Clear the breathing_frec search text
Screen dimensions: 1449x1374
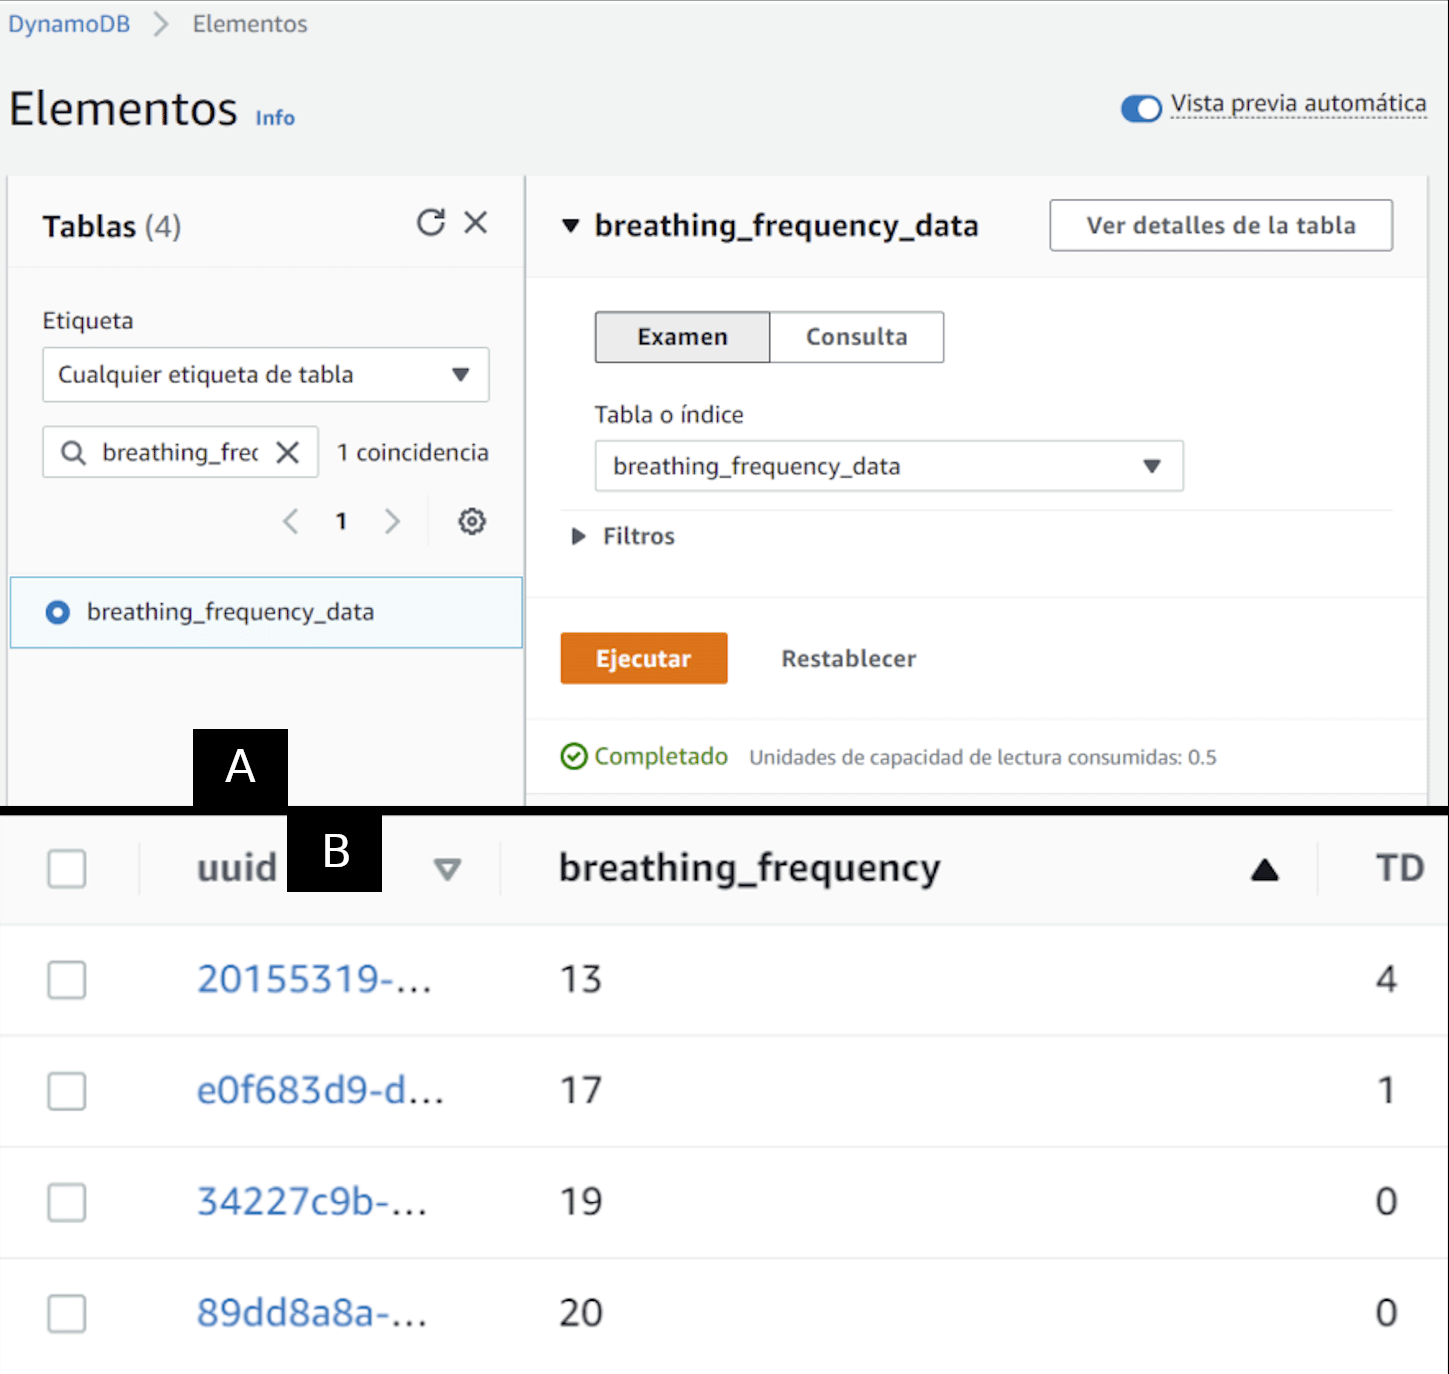pyautogui.click(x=288, y=453)
